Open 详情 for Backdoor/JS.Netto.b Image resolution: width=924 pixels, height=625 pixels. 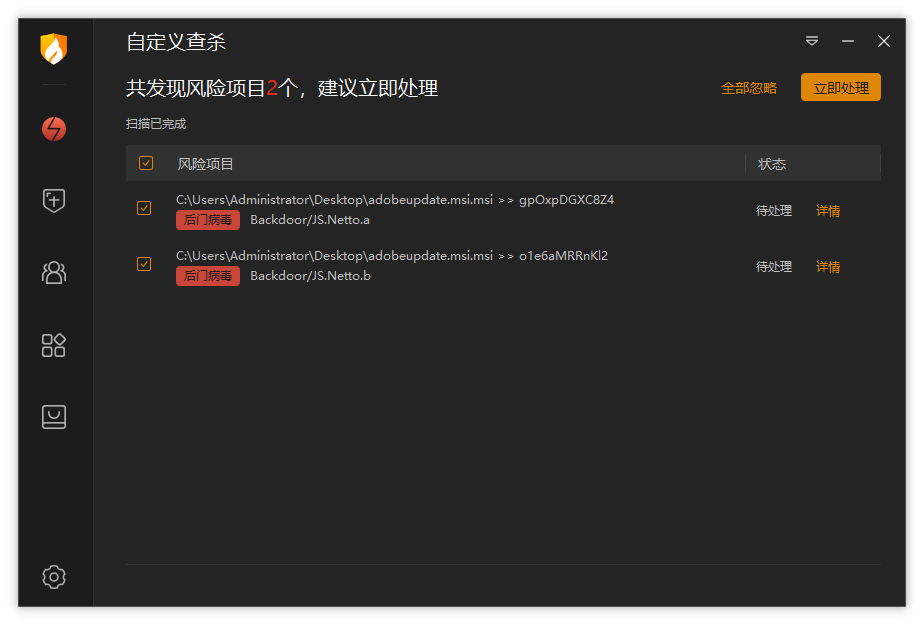(x=828, y=267)
